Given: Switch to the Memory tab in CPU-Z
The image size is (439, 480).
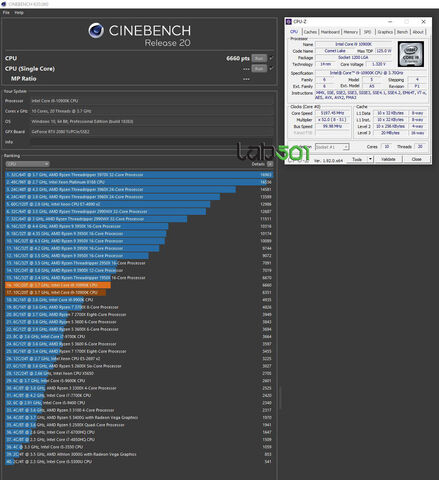Looking at the screenshot, I should (351, 32).
